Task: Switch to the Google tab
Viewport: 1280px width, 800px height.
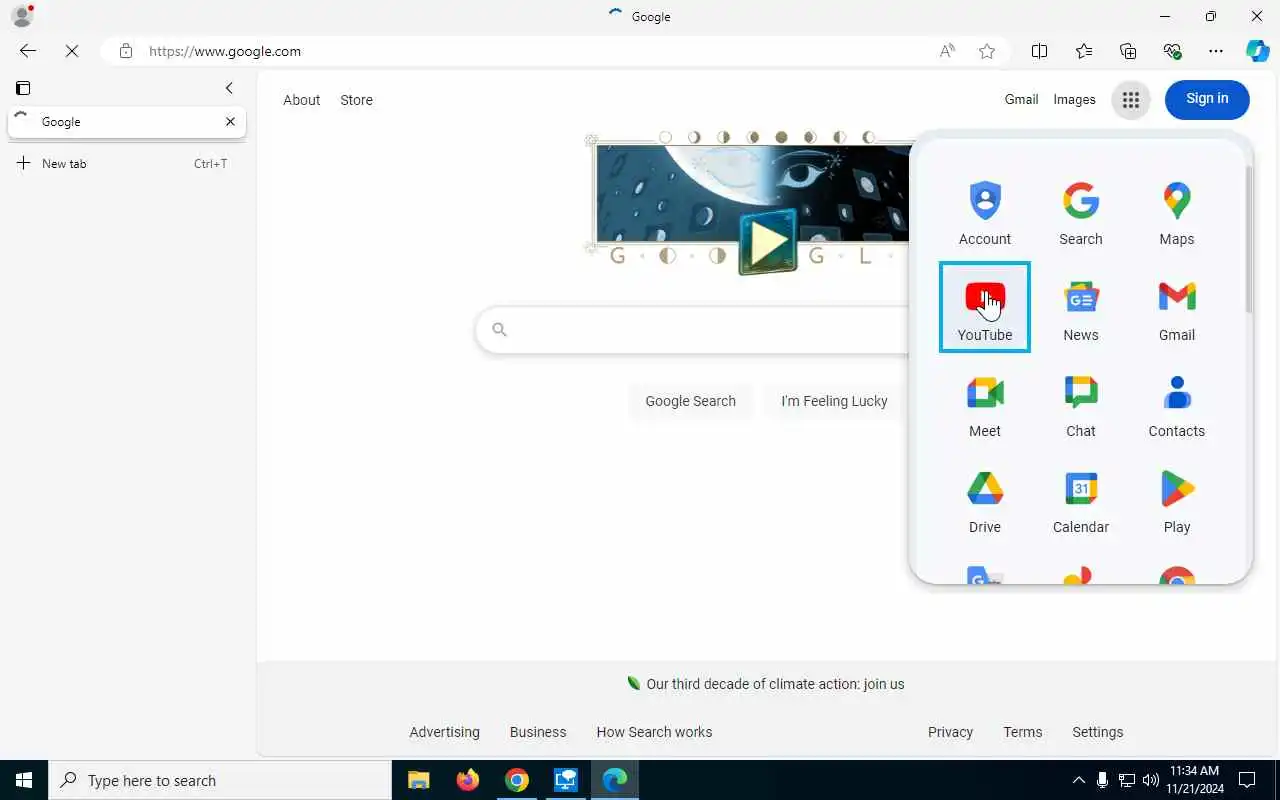Action: (x=127, y=122)
